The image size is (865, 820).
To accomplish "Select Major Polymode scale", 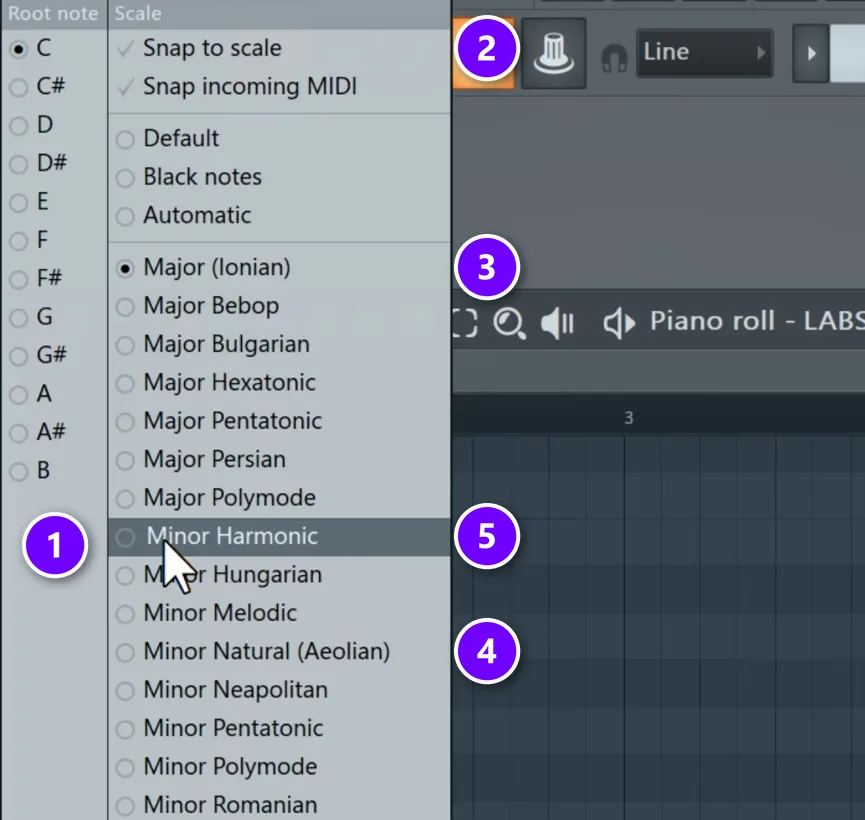I will 279,498.
